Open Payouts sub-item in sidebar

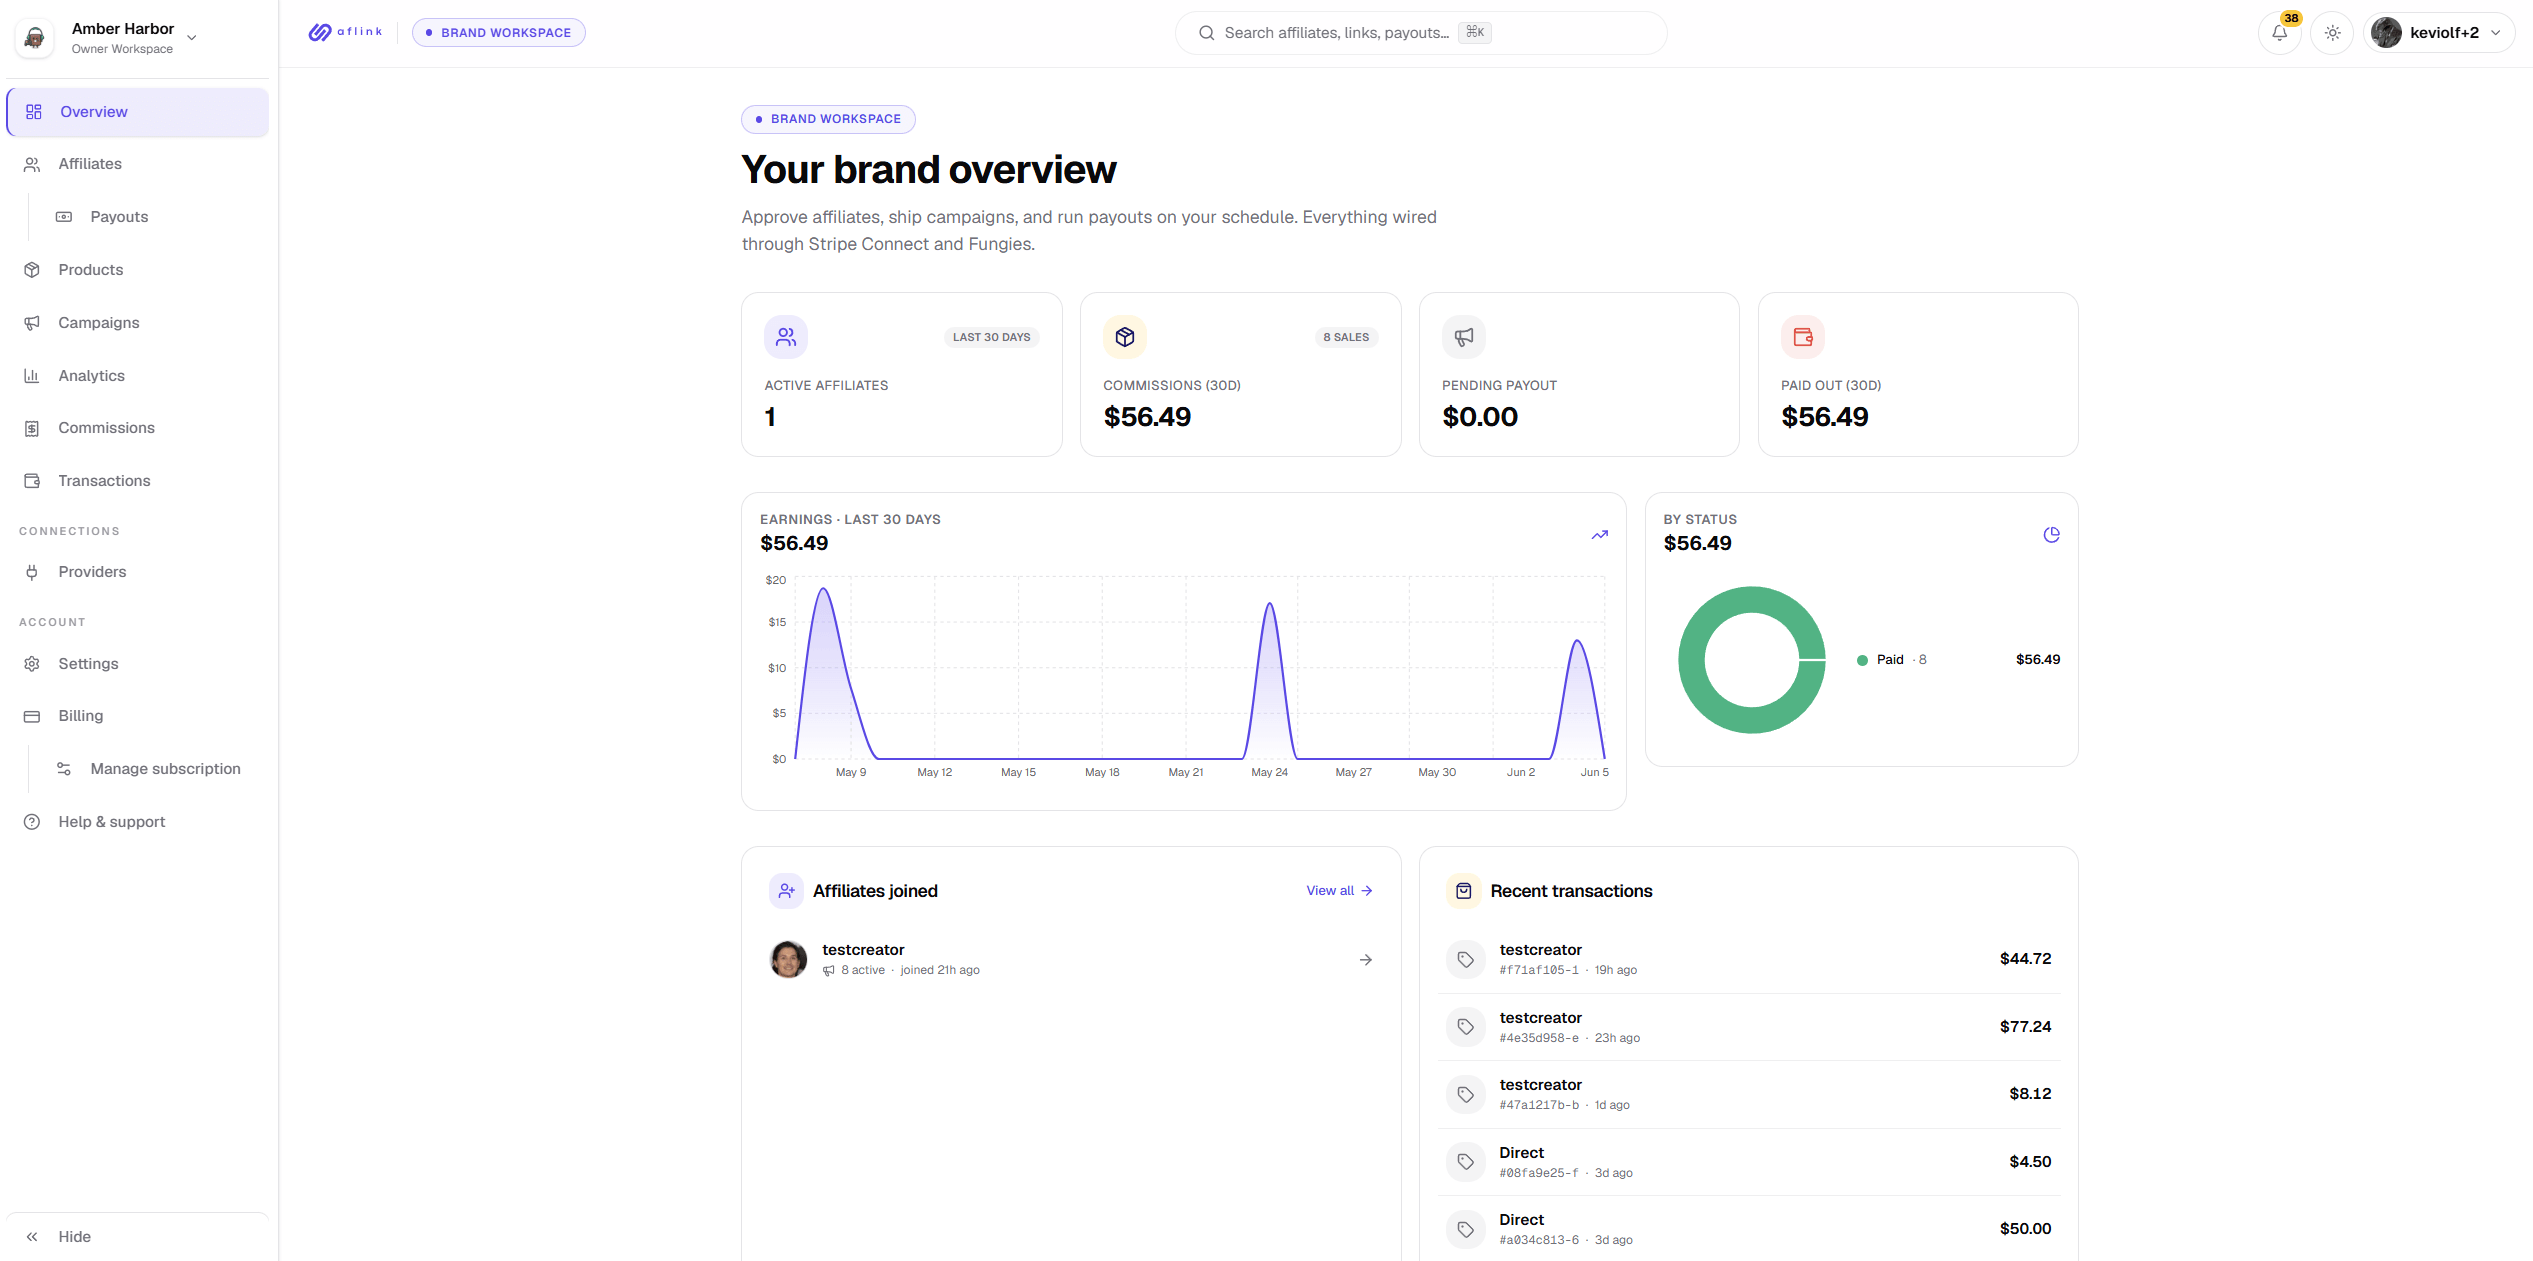[119, 217]
